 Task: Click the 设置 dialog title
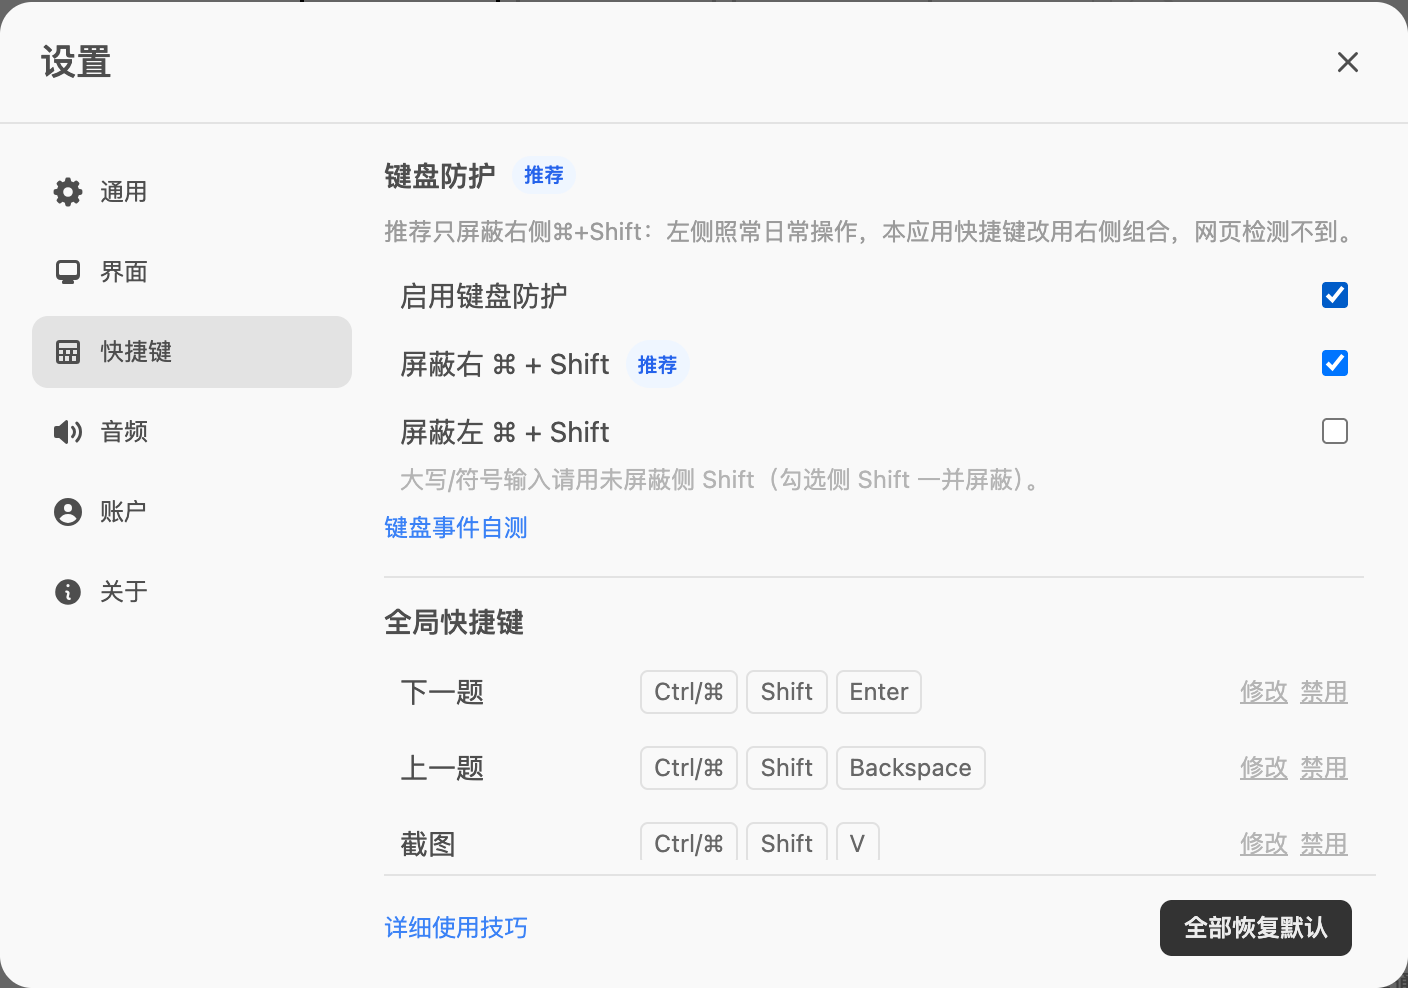click(x=76, y=62)
